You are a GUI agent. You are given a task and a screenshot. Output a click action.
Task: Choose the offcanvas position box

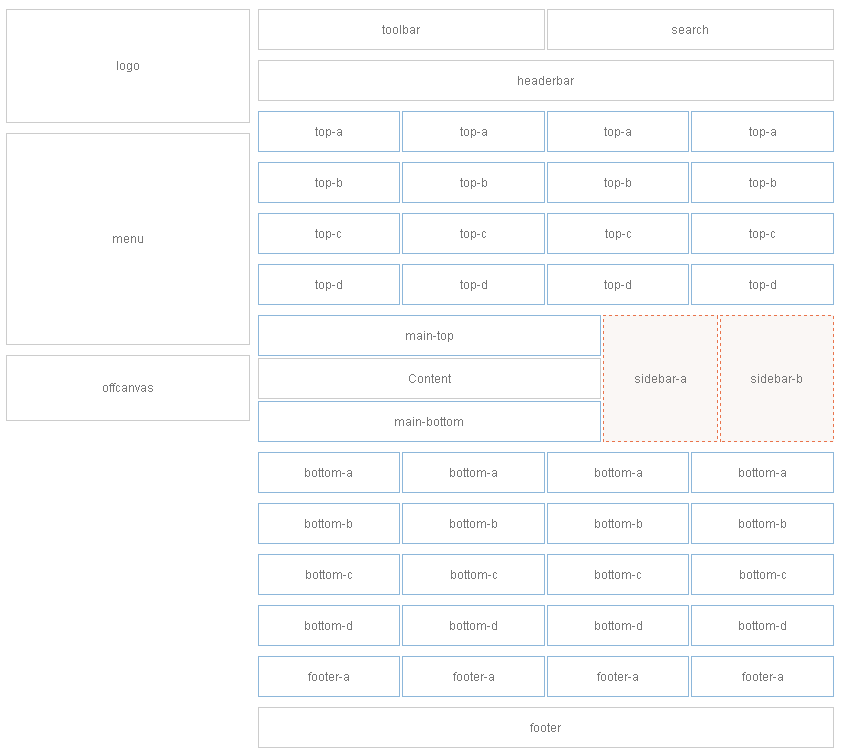[x=128, y=388]
